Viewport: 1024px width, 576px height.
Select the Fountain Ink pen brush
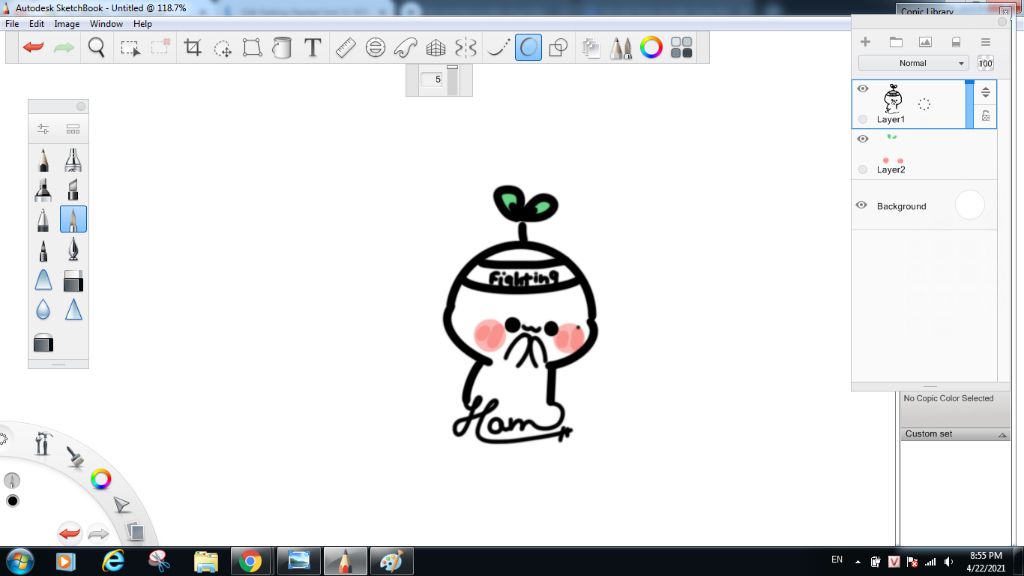click(x=73, y=249)
